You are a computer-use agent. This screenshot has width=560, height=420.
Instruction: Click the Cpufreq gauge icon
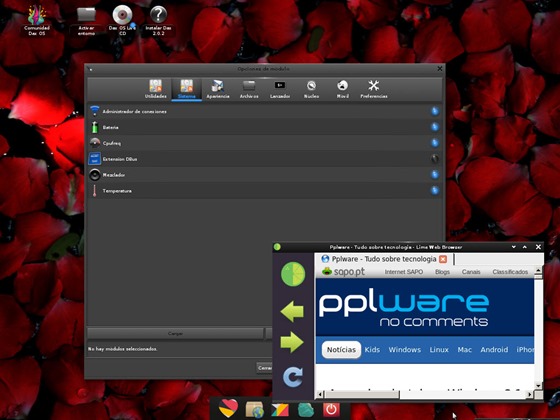95,143
